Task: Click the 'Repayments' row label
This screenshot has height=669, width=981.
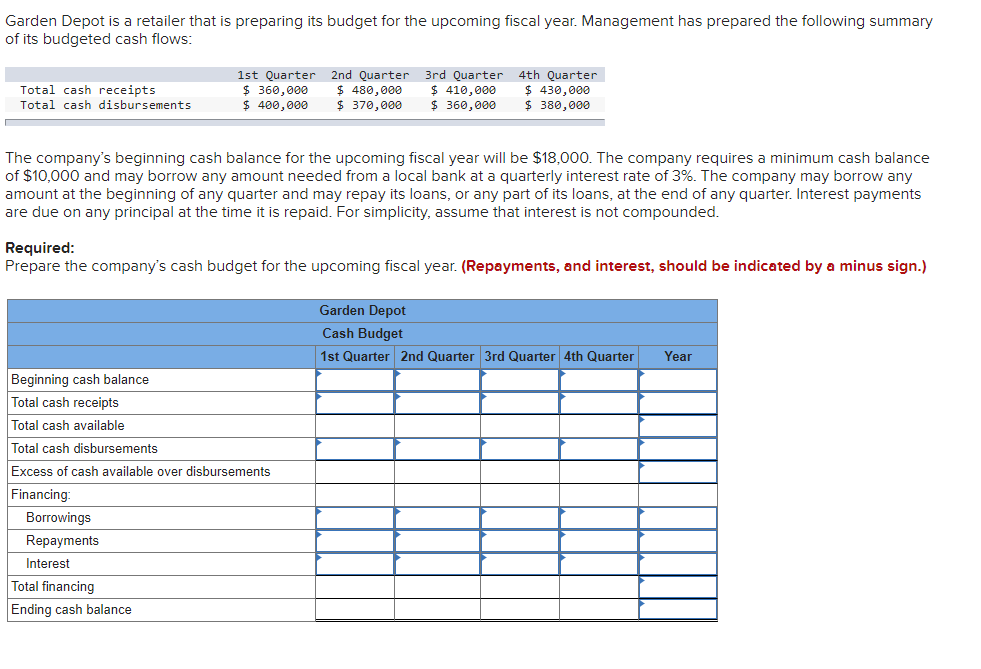Action: point(63,541)
